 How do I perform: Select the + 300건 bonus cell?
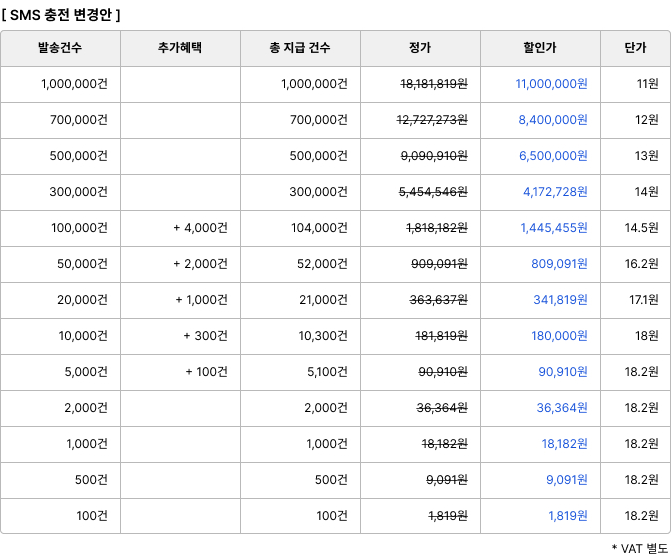[x=205, y=336]
